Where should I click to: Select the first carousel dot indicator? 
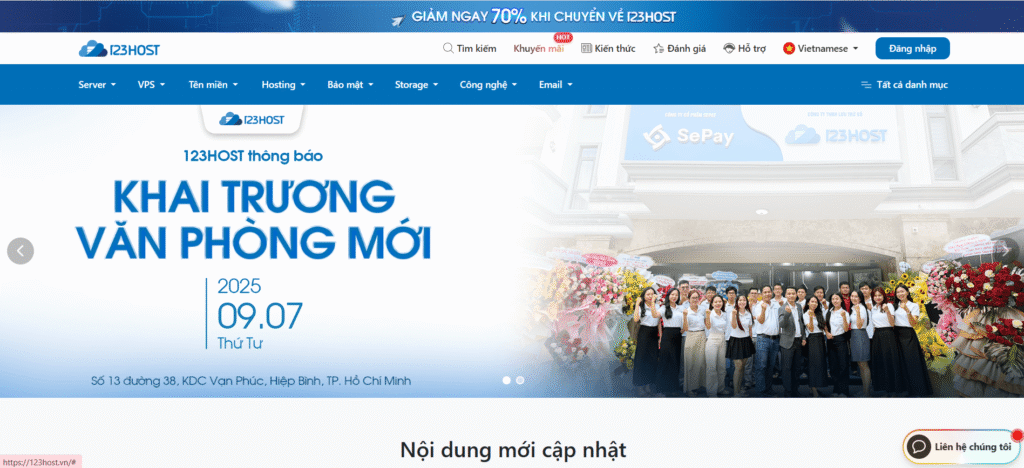point(506,380)
